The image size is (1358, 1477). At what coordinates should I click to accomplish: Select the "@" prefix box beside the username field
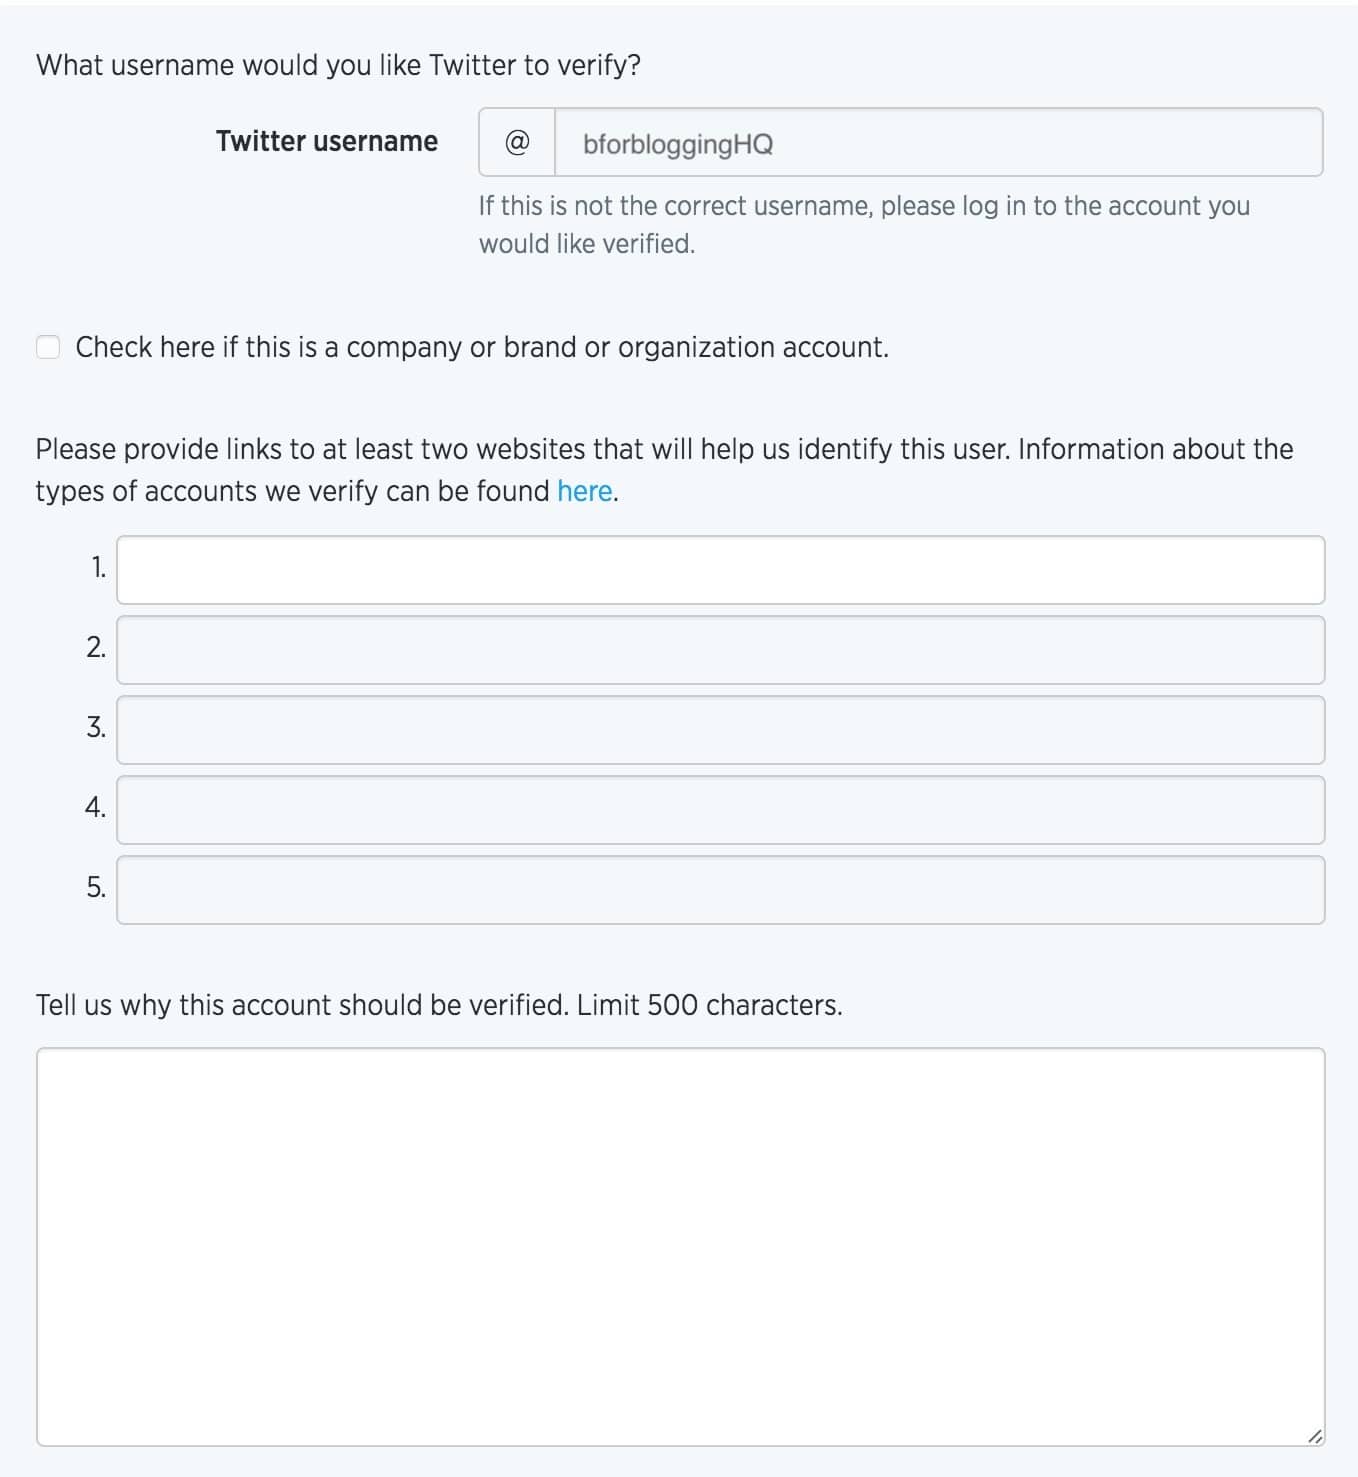pyautogui.click(x=515, y=143)
